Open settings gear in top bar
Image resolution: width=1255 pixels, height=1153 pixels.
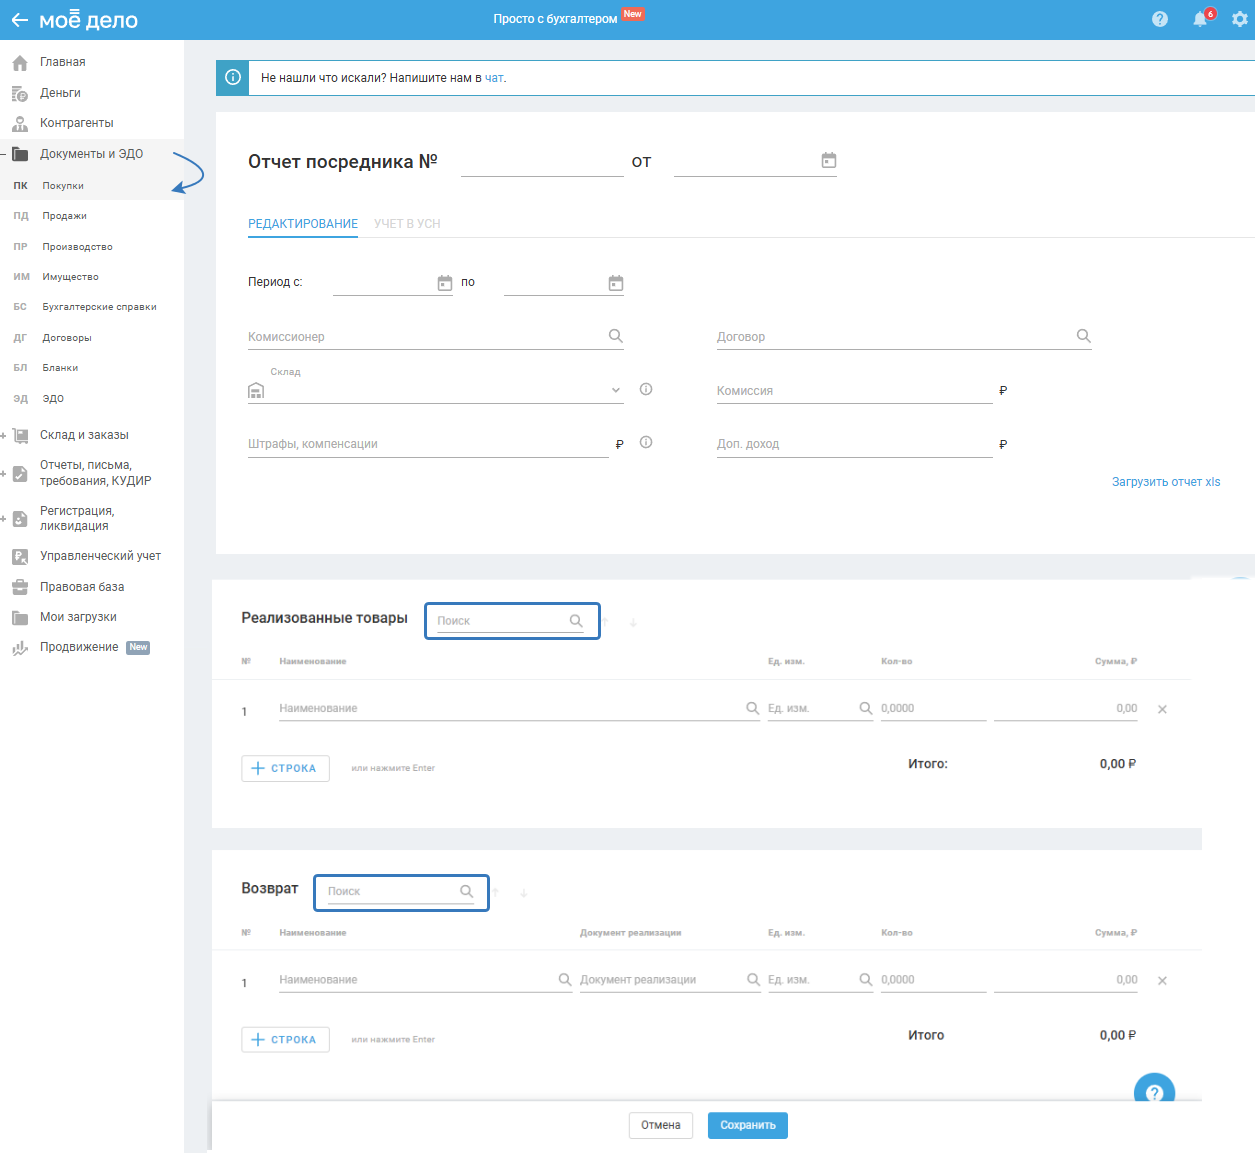(1240, 20)
